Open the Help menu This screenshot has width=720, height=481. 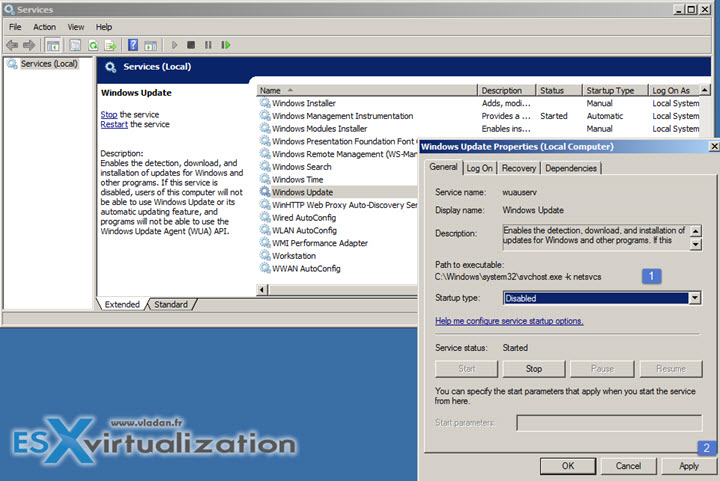[104, 27]
